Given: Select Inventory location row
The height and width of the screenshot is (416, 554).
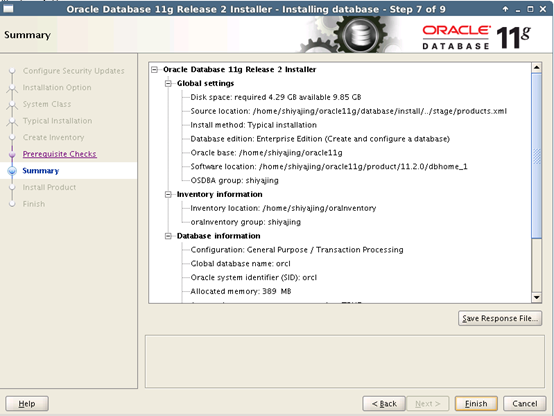Looking at the screenshot, I should [283, 208].
